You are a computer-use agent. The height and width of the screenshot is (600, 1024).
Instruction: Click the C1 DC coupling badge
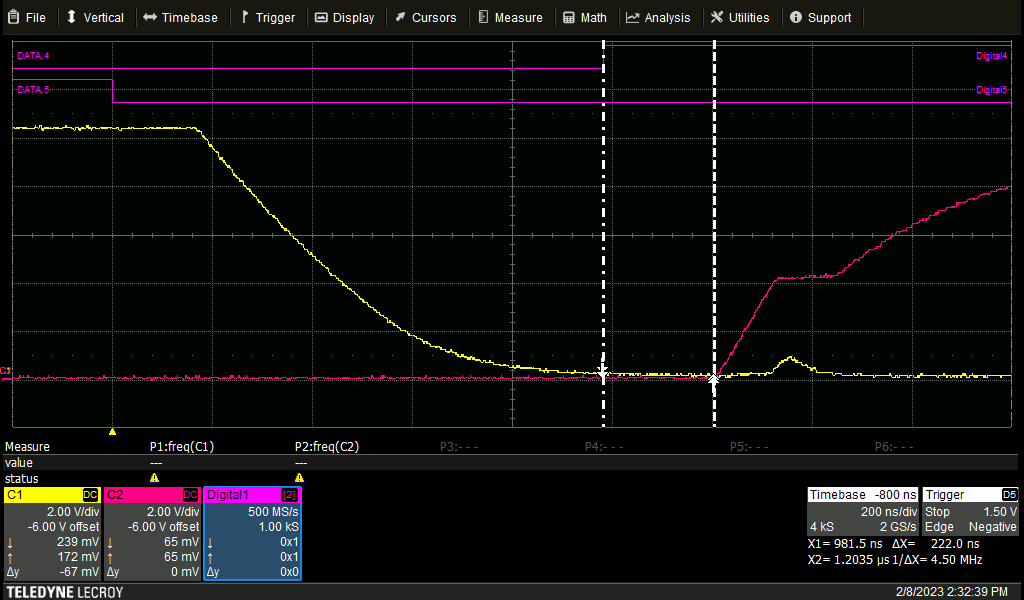coord(90,495)
